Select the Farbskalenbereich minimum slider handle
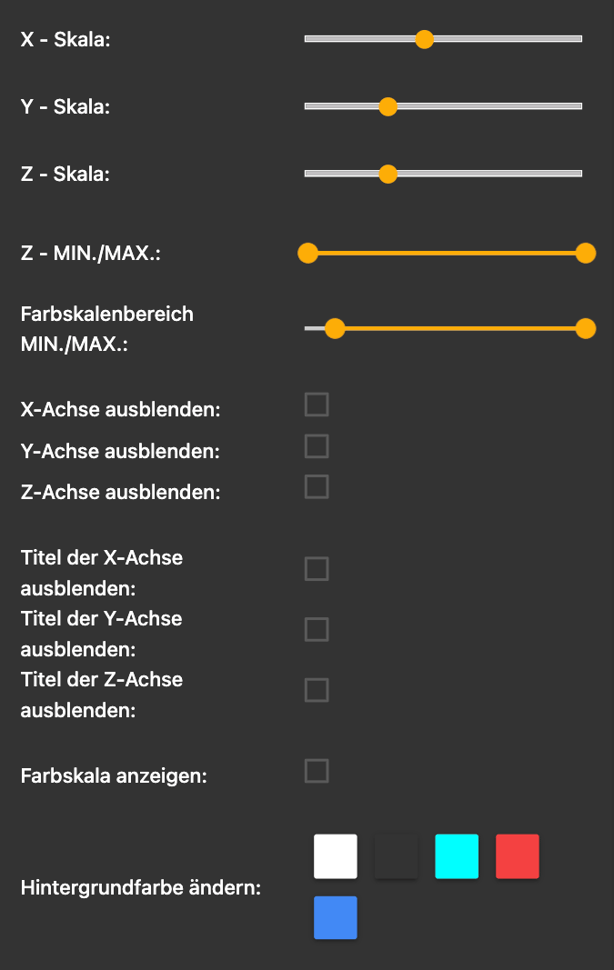The width and height of the screenshot is (614, 970). [x=335, y=328]
